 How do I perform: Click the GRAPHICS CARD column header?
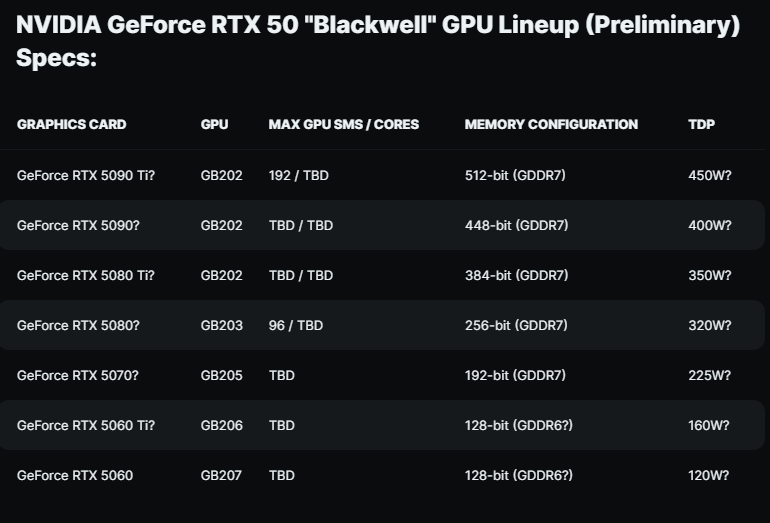pyautogui.click(x=72, y=125)
